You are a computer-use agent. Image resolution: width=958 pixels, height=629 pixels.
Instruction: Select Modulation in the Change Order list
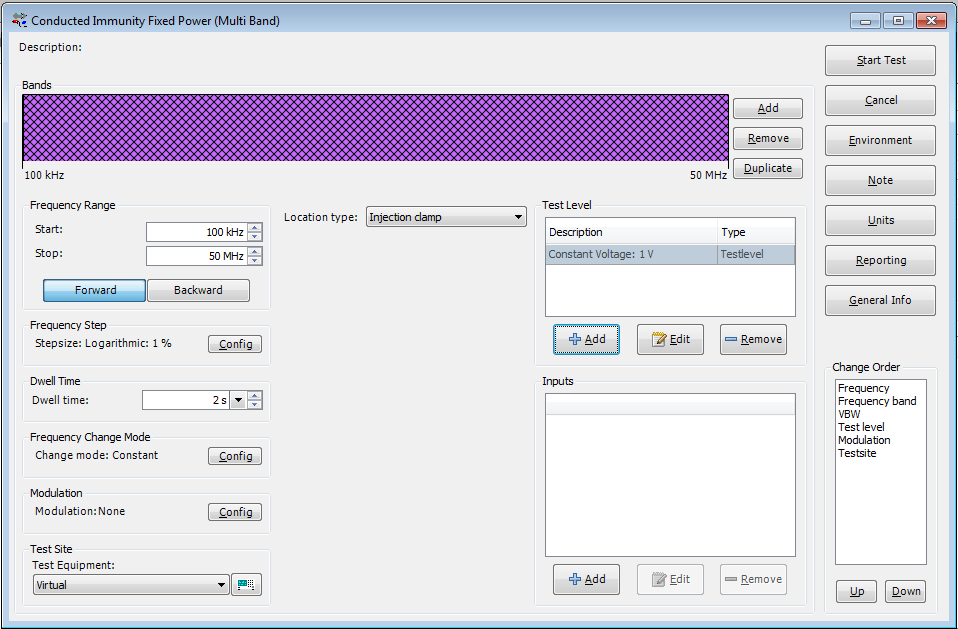[864, 440]
